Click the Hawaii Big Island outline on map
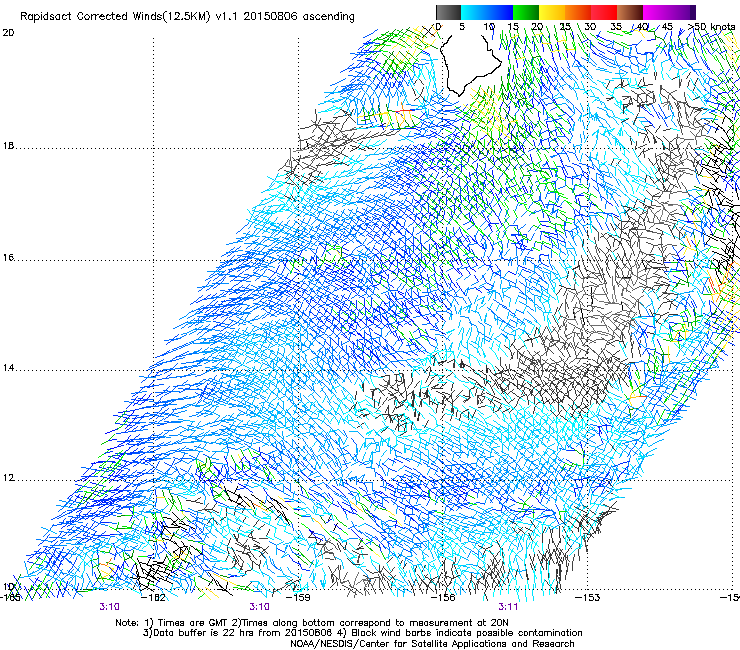The width and height of the screenshot is (740, 650). click(x=470, y=65)
